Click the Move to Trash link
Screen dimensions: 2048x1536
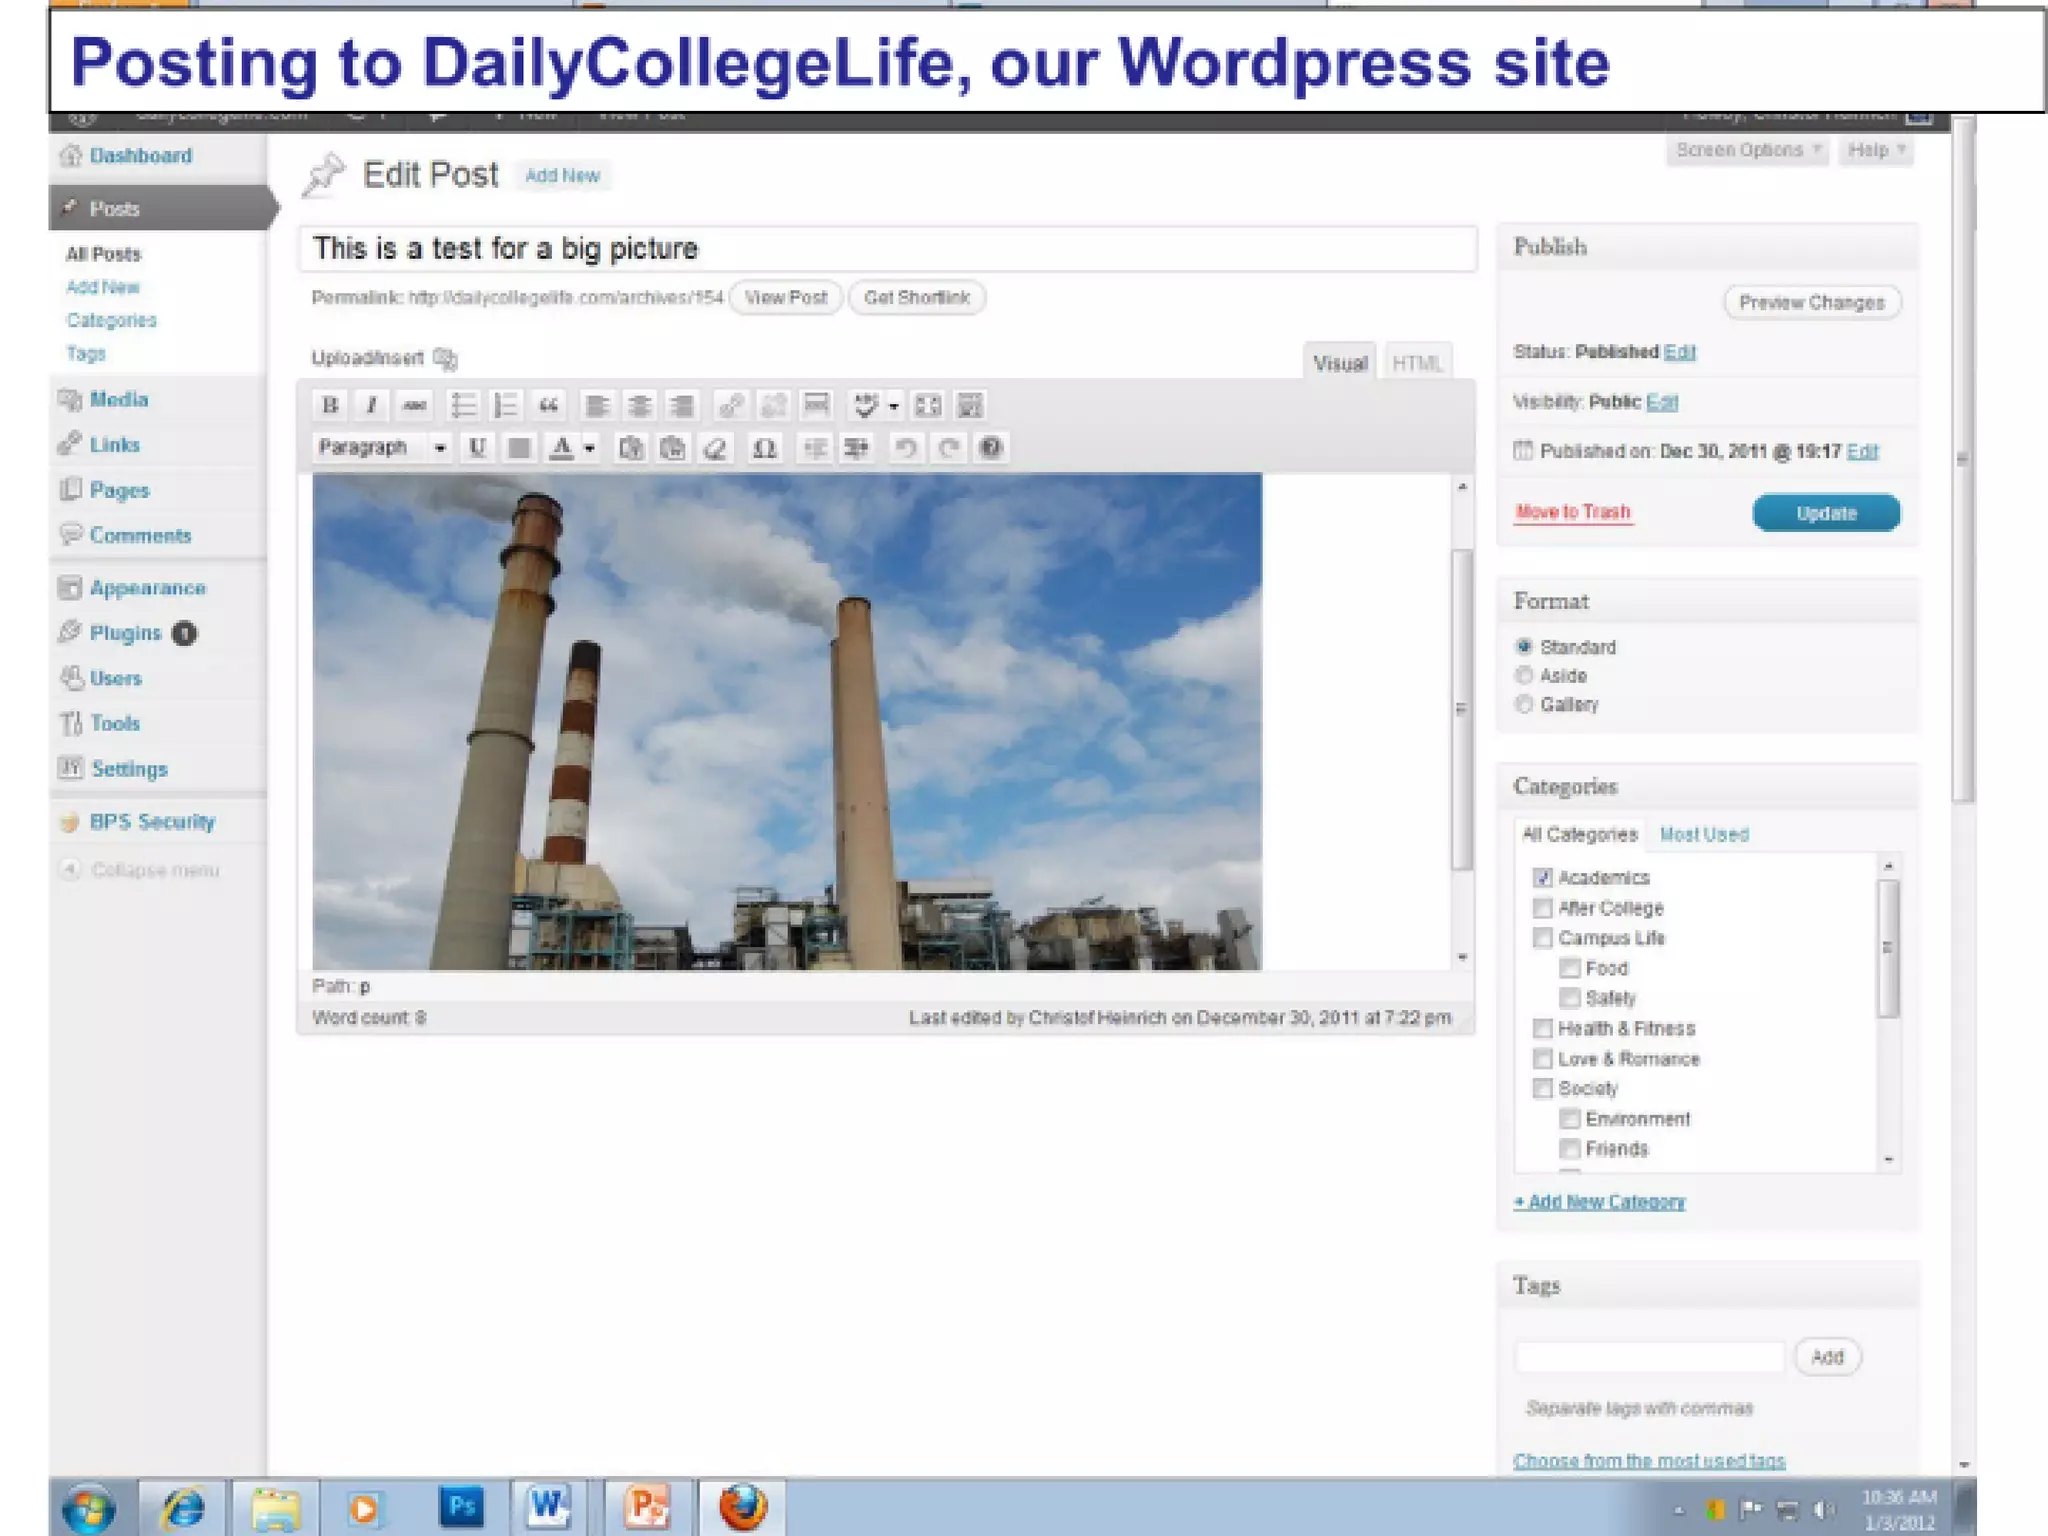click(1573, 512)
